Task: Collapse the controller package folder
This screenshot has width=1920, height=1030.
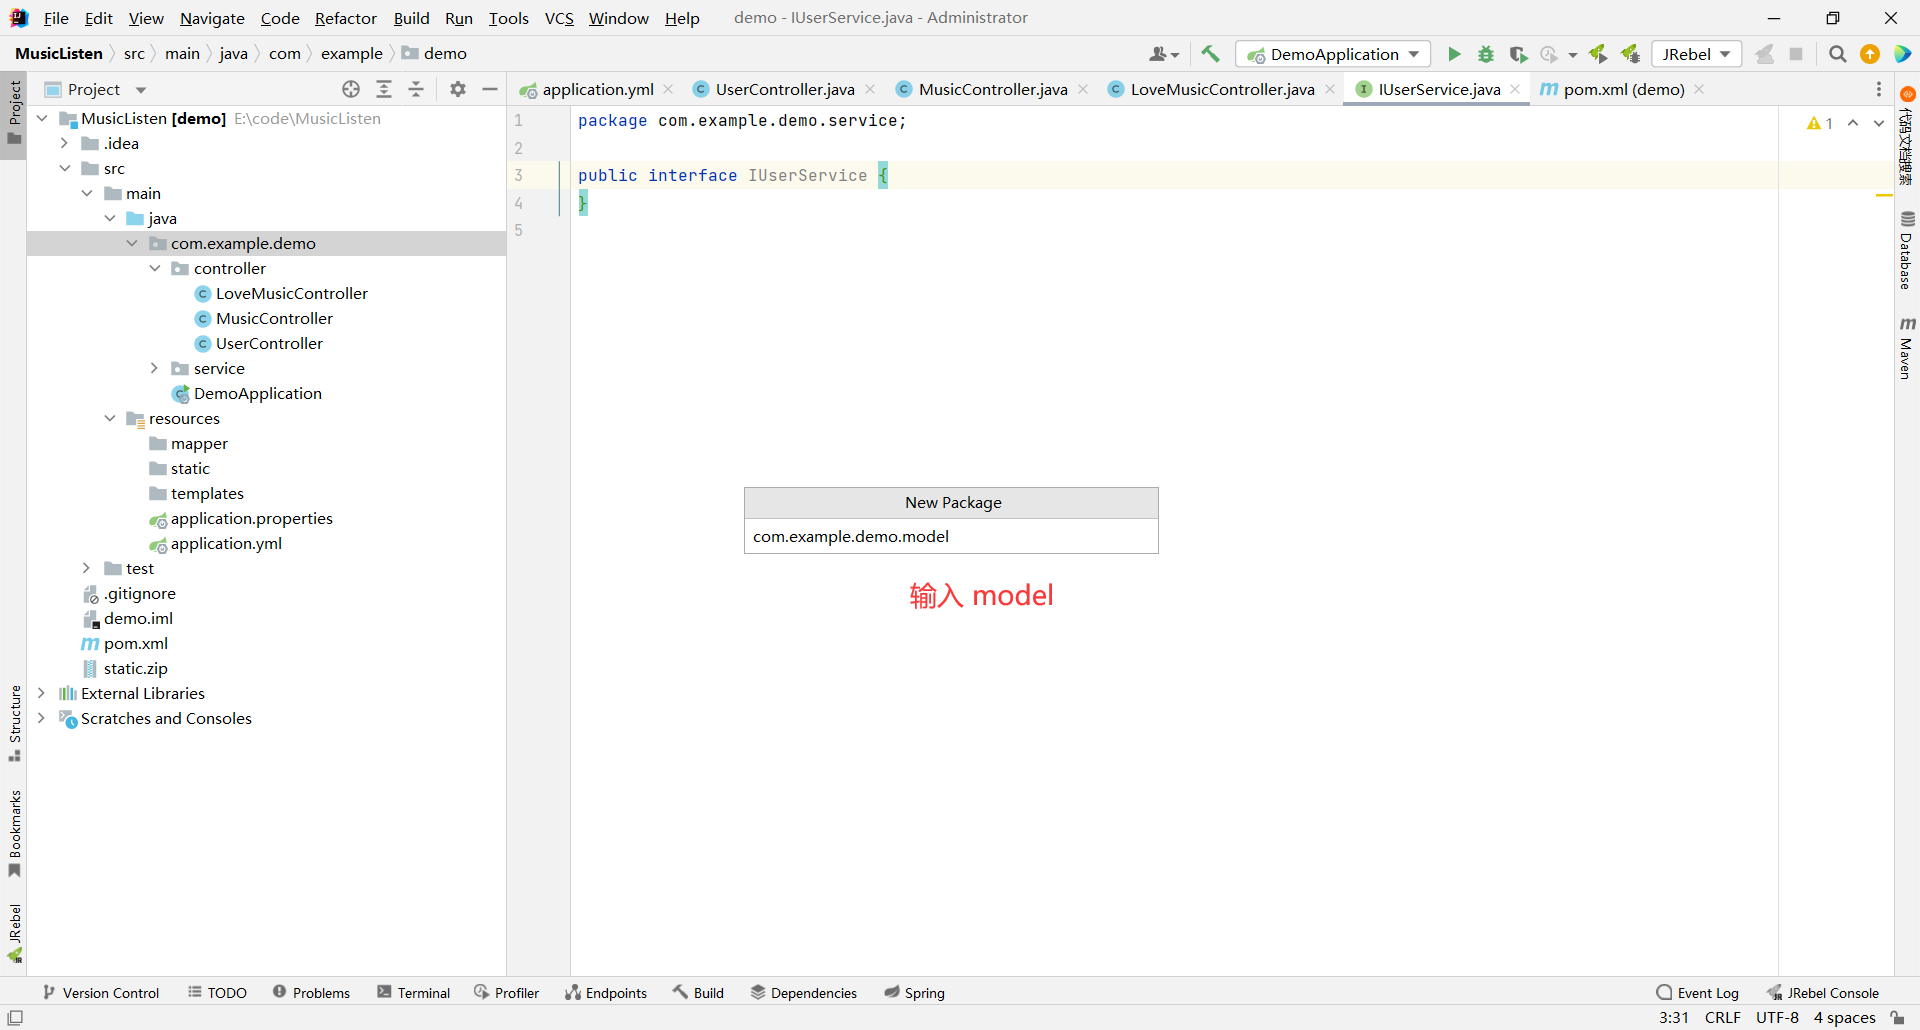Action: (x=154, y=268)
